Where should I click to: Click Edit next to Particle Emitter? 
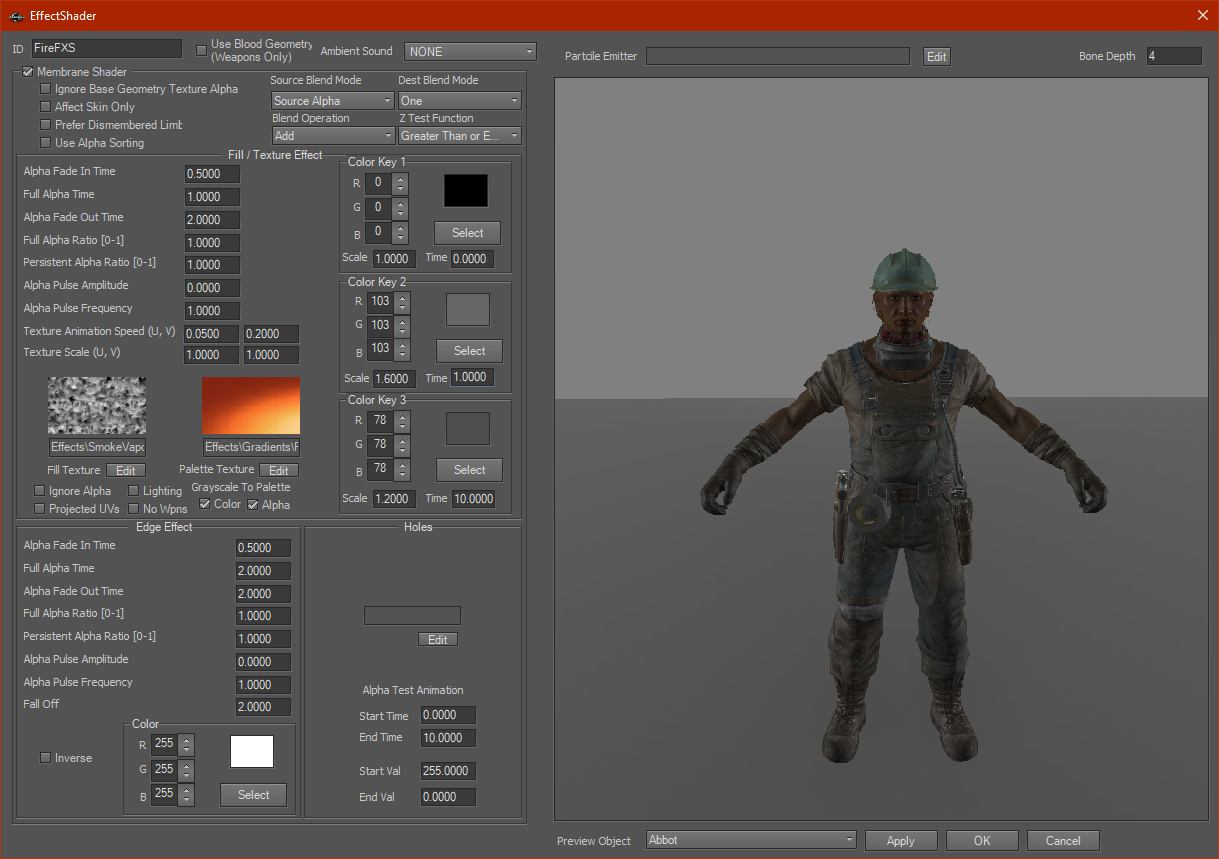pos(936,57)
